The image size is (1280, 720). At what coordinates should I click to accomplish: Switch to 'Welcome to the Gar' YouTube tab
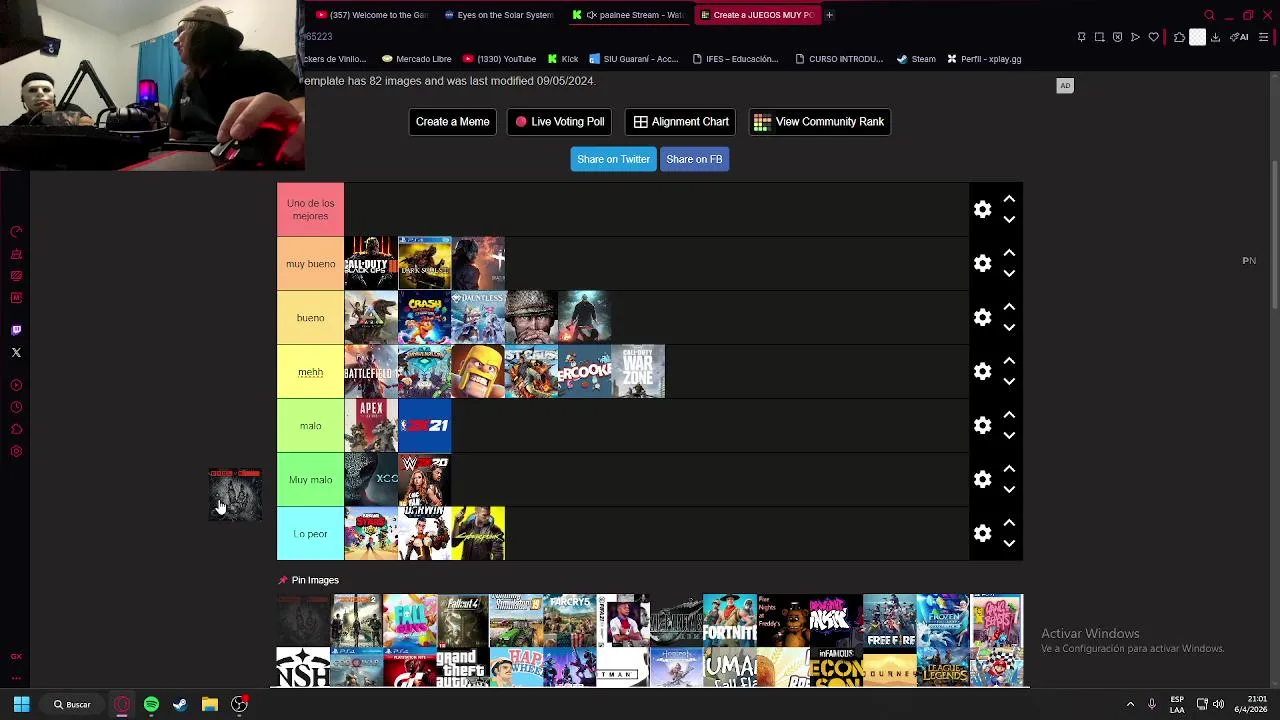click(x=372, y=15)
